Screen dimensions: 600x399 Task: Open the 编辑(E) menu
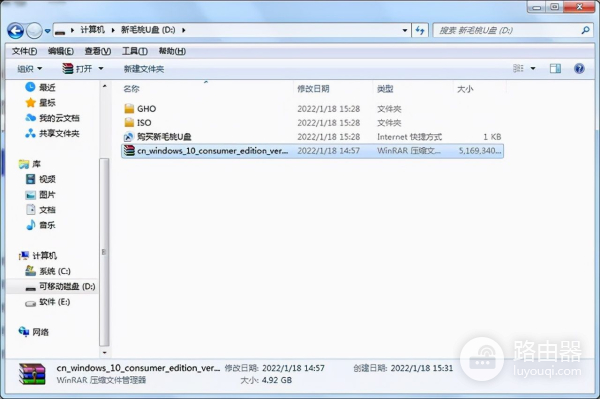(61, 51)
